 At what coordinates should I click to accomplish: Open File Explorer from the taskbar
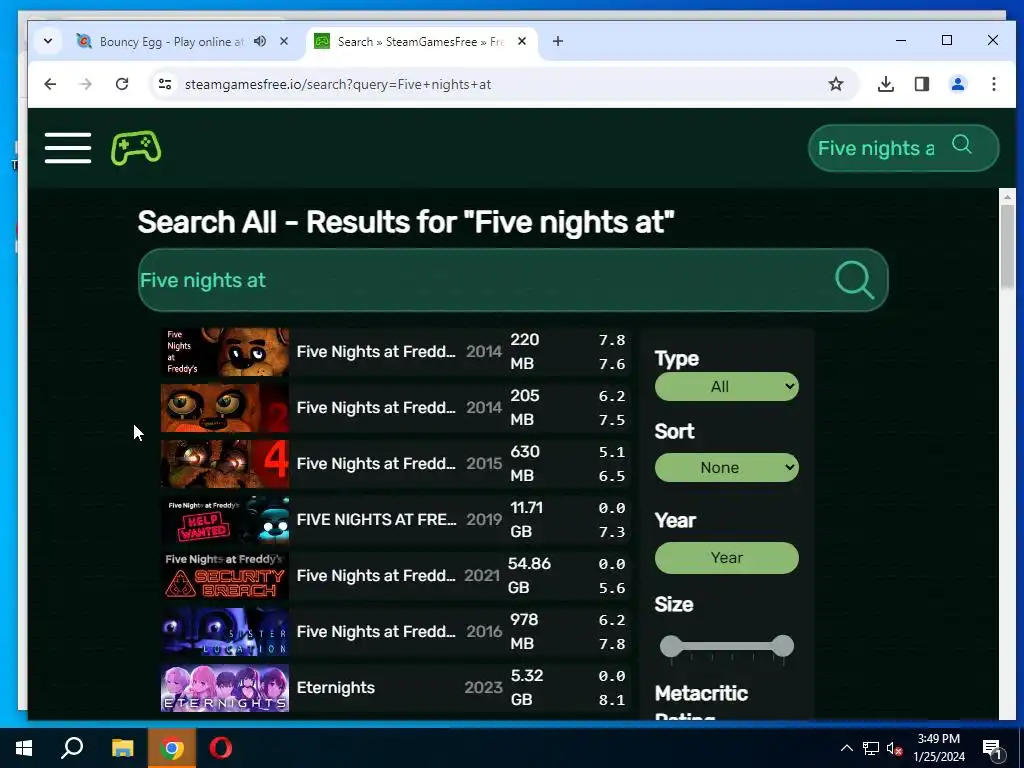(x=122, y=748)
